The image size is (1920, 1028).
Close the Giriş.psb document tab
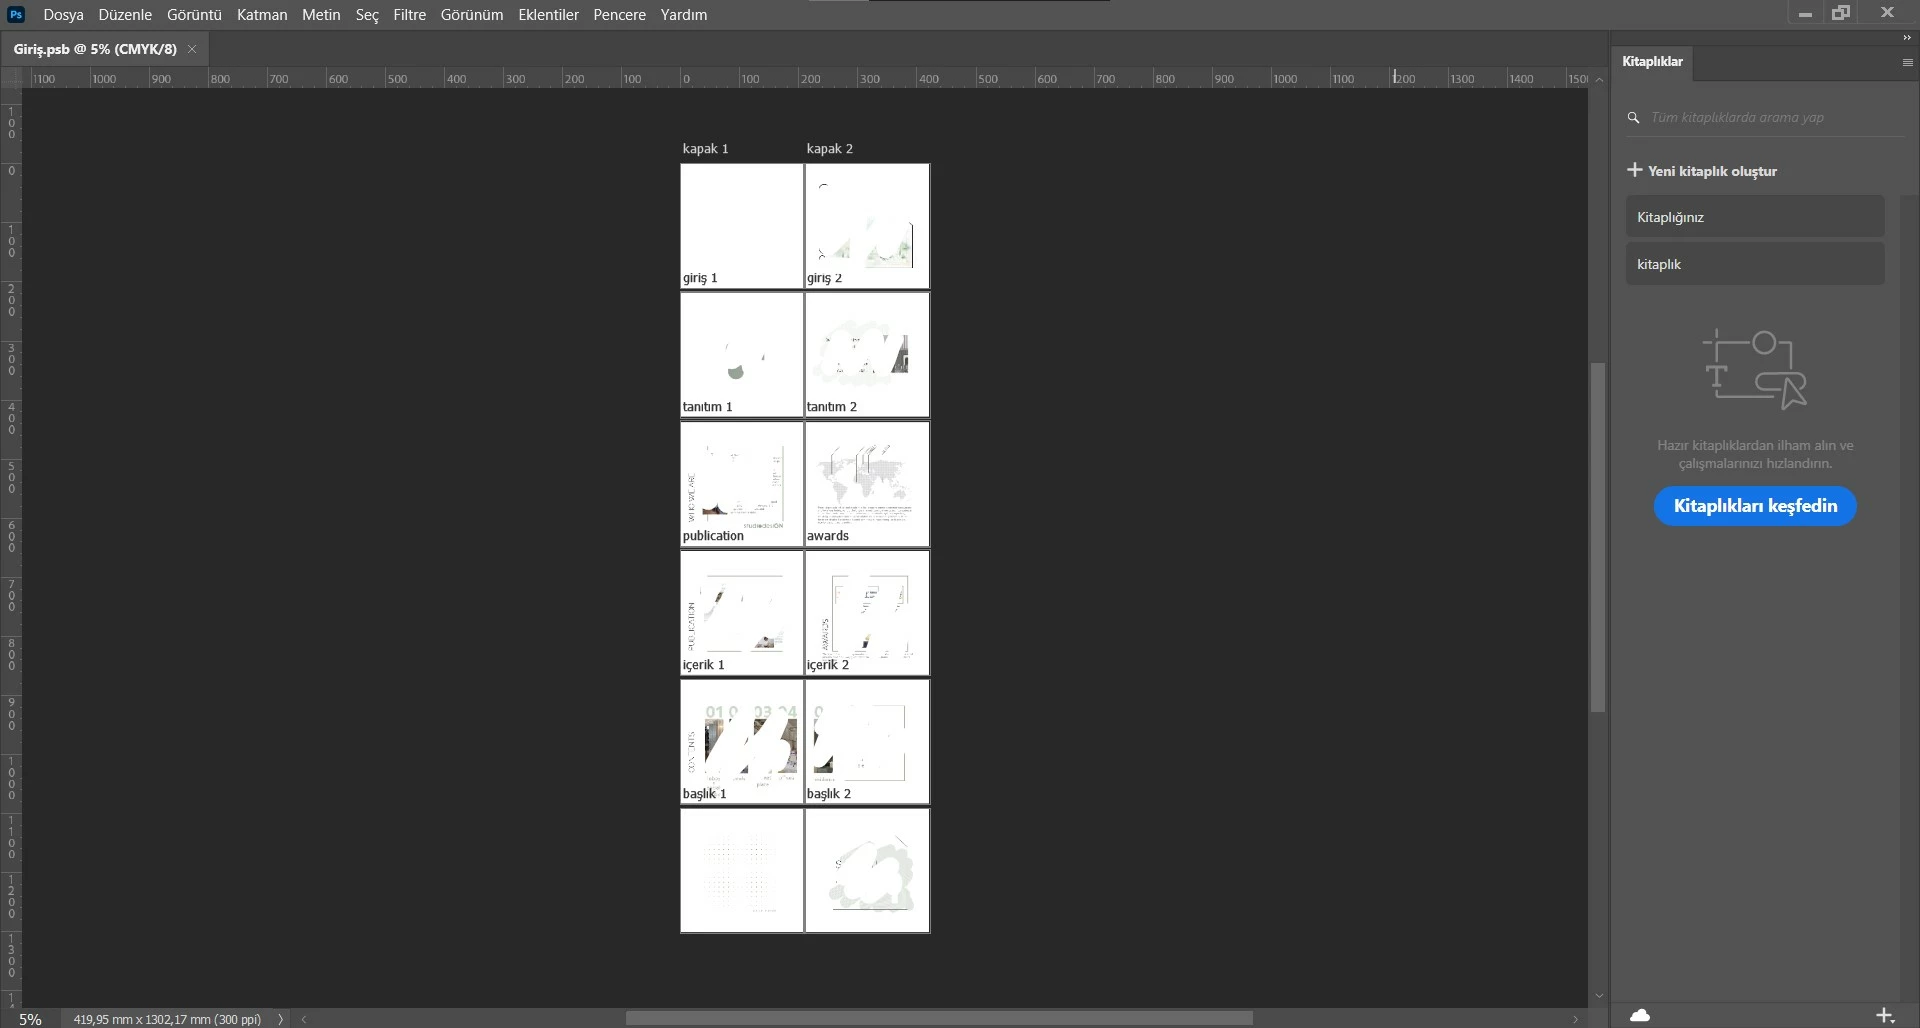click(x=192, y=49)
